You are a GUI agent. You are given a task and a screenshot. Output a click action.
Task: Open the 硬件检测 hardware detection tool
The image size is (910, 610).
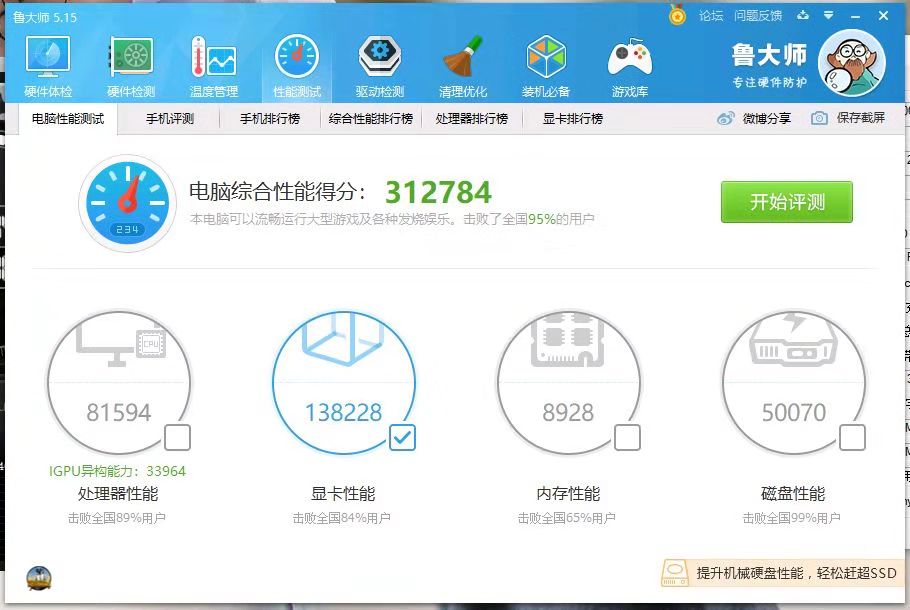coord(131,64)
